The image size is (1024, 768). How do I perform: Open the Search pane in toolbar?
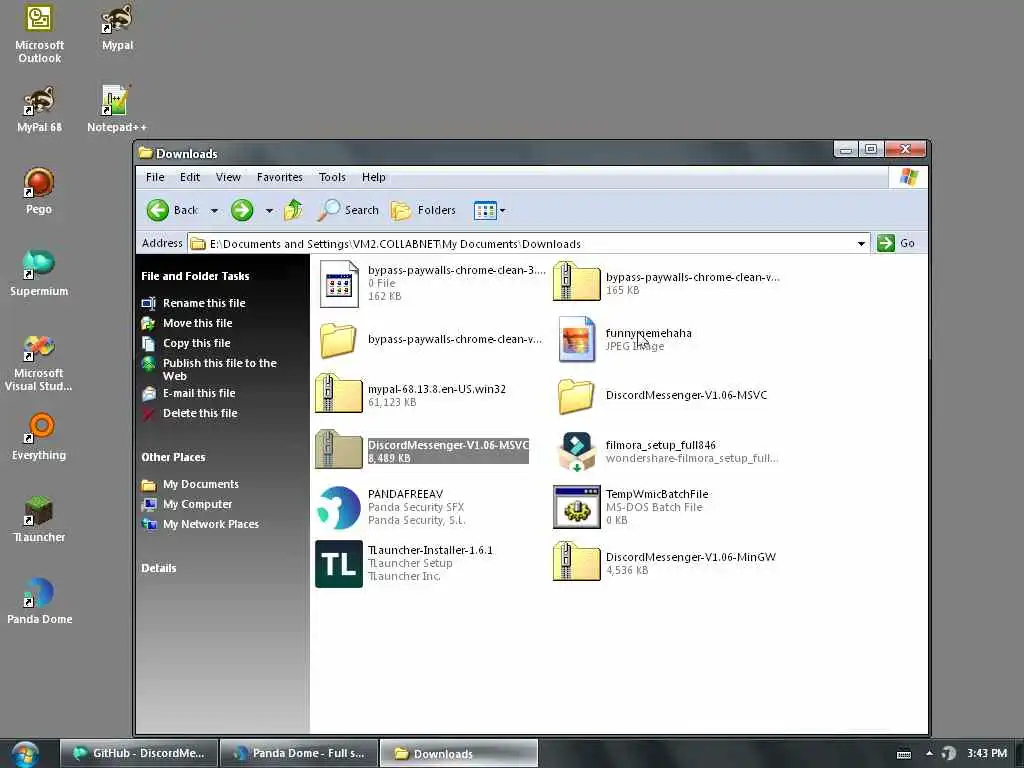(x=348, y=210)
